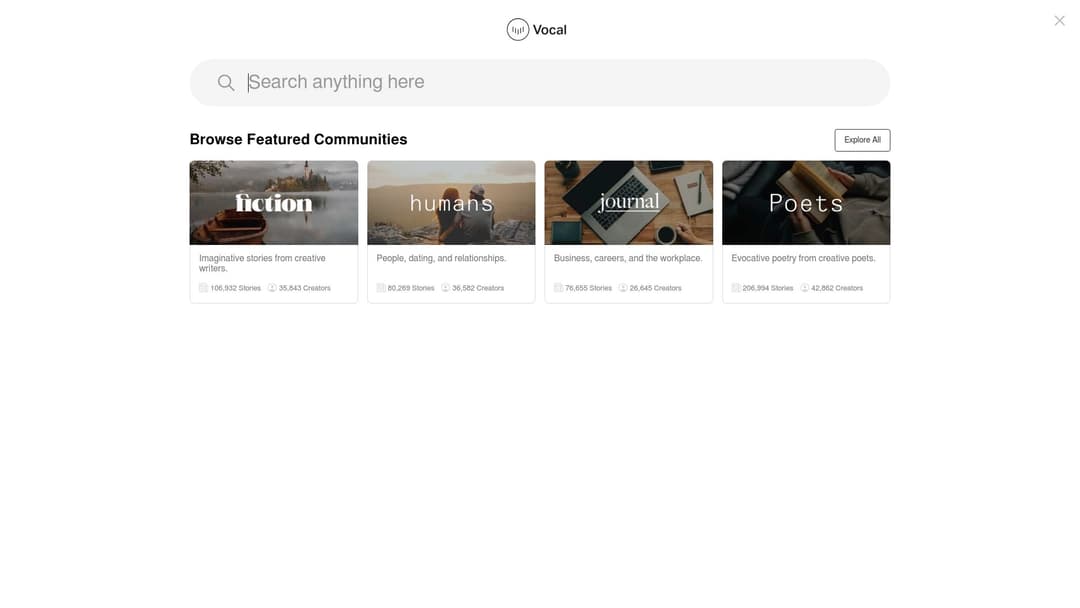Click 'Evocative poetry from creative poets.' description
The image size is (1080, 608).
pyautogui.click(x=804, y=258)
